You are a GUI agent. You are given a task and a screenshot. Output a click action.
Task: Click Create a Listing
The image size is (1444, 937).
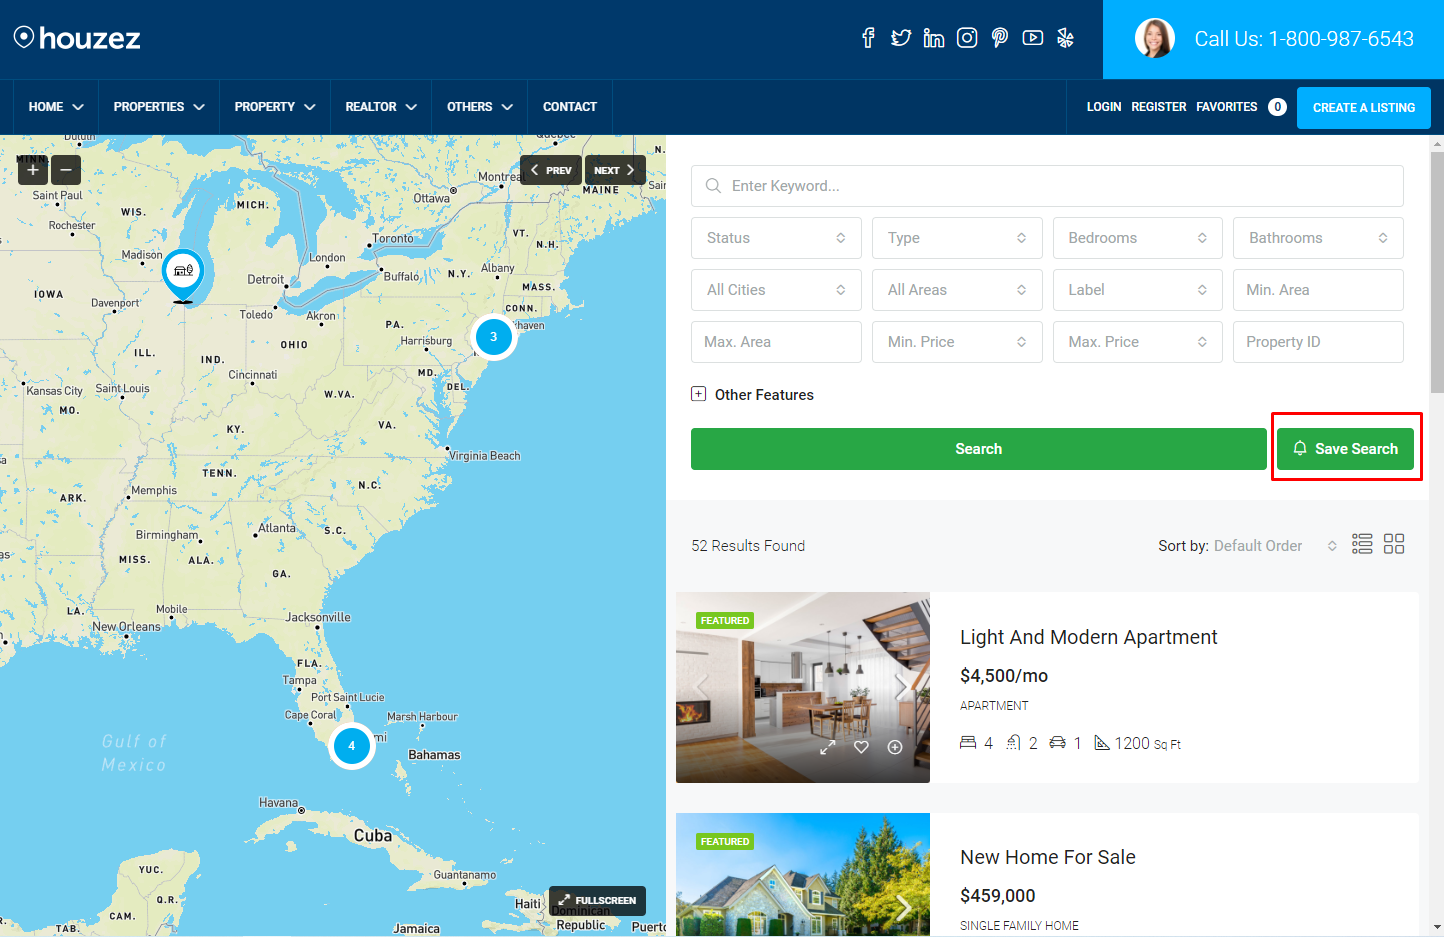1364,108
